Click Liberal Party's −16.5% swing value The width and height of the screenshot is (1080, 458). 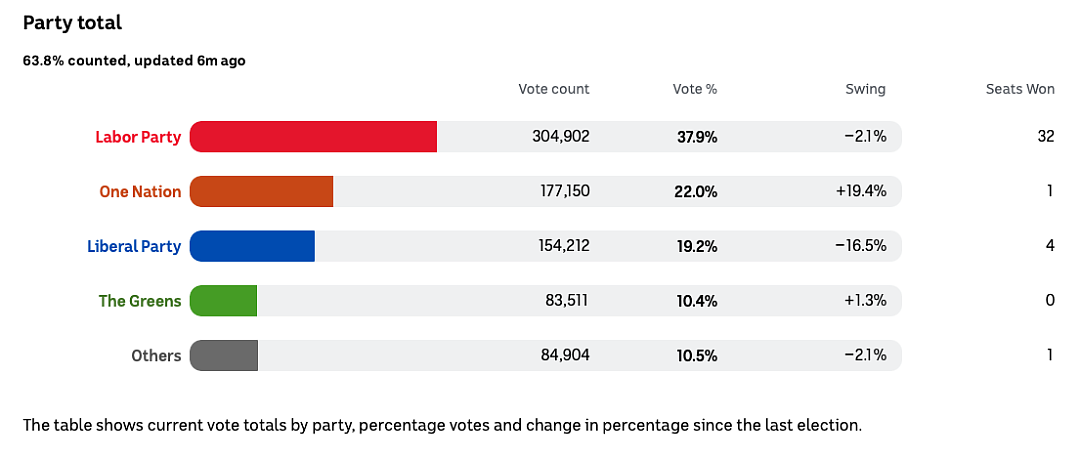pyautogui.click(x=861, y=247)
